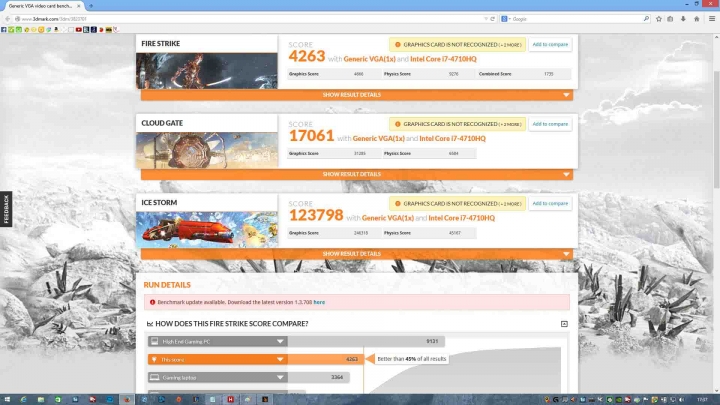Add Cloud Gate result to compare
The width and height of the screenshot is (720, 405).
point(550,124)
